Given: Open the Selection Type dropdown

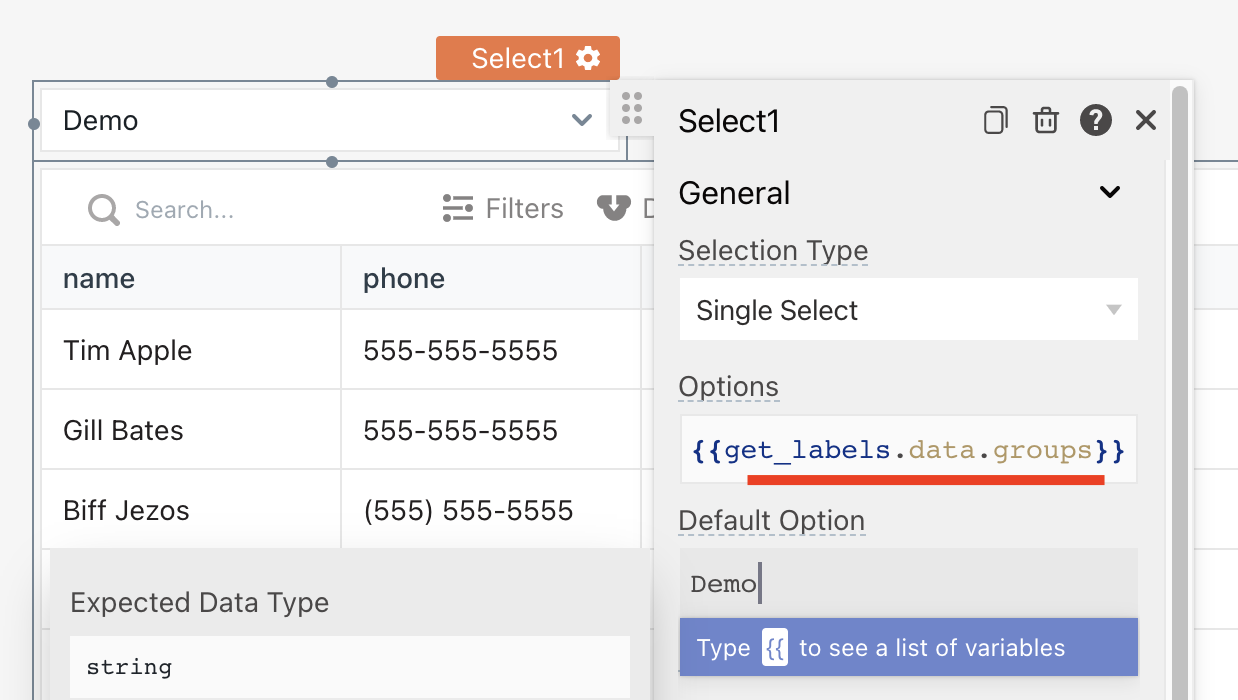Looking at the screenshot, I should coord(908,310).
